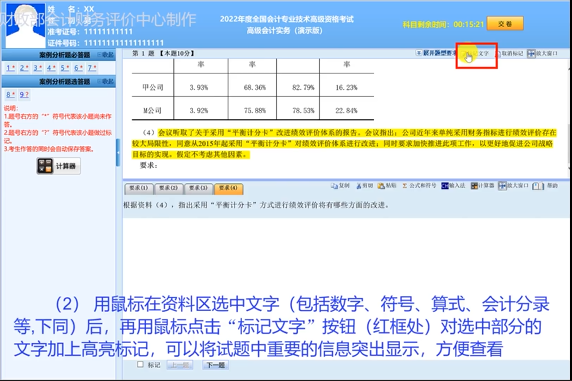This screenshot has height=381, width=572.
Task: Collapse the left sidebar with the arrow handle
Action: coord(118,153)
